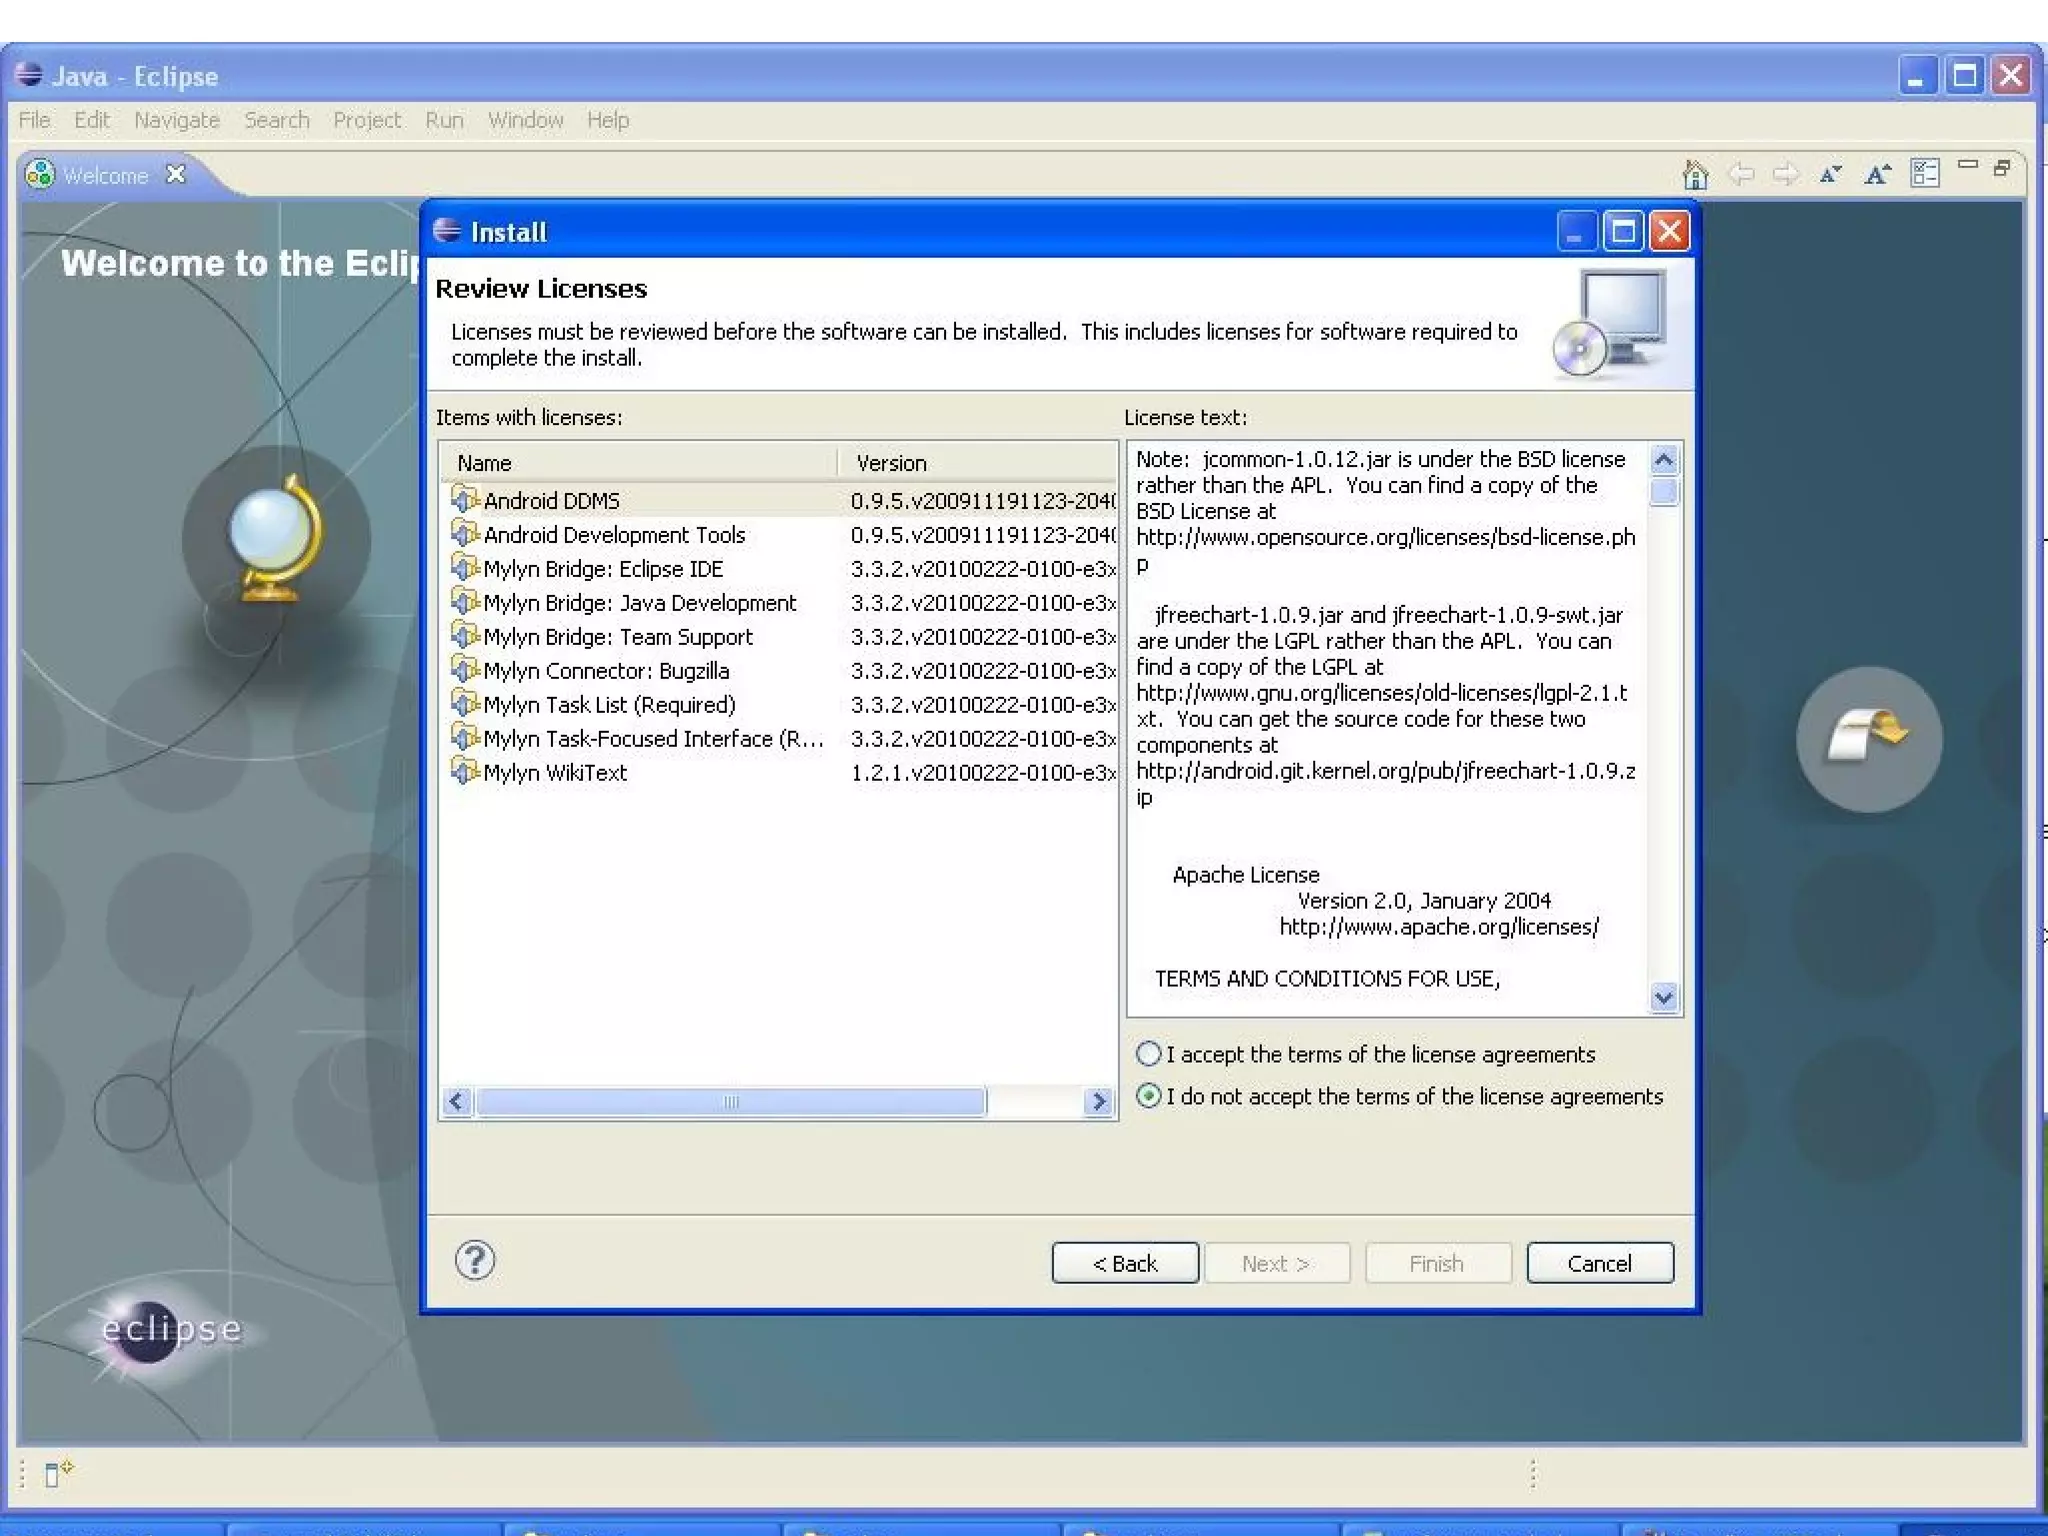2048x1536 pixels.
Task: Click the fast view icon in status bar
Action: click(x=58, y=1473)
